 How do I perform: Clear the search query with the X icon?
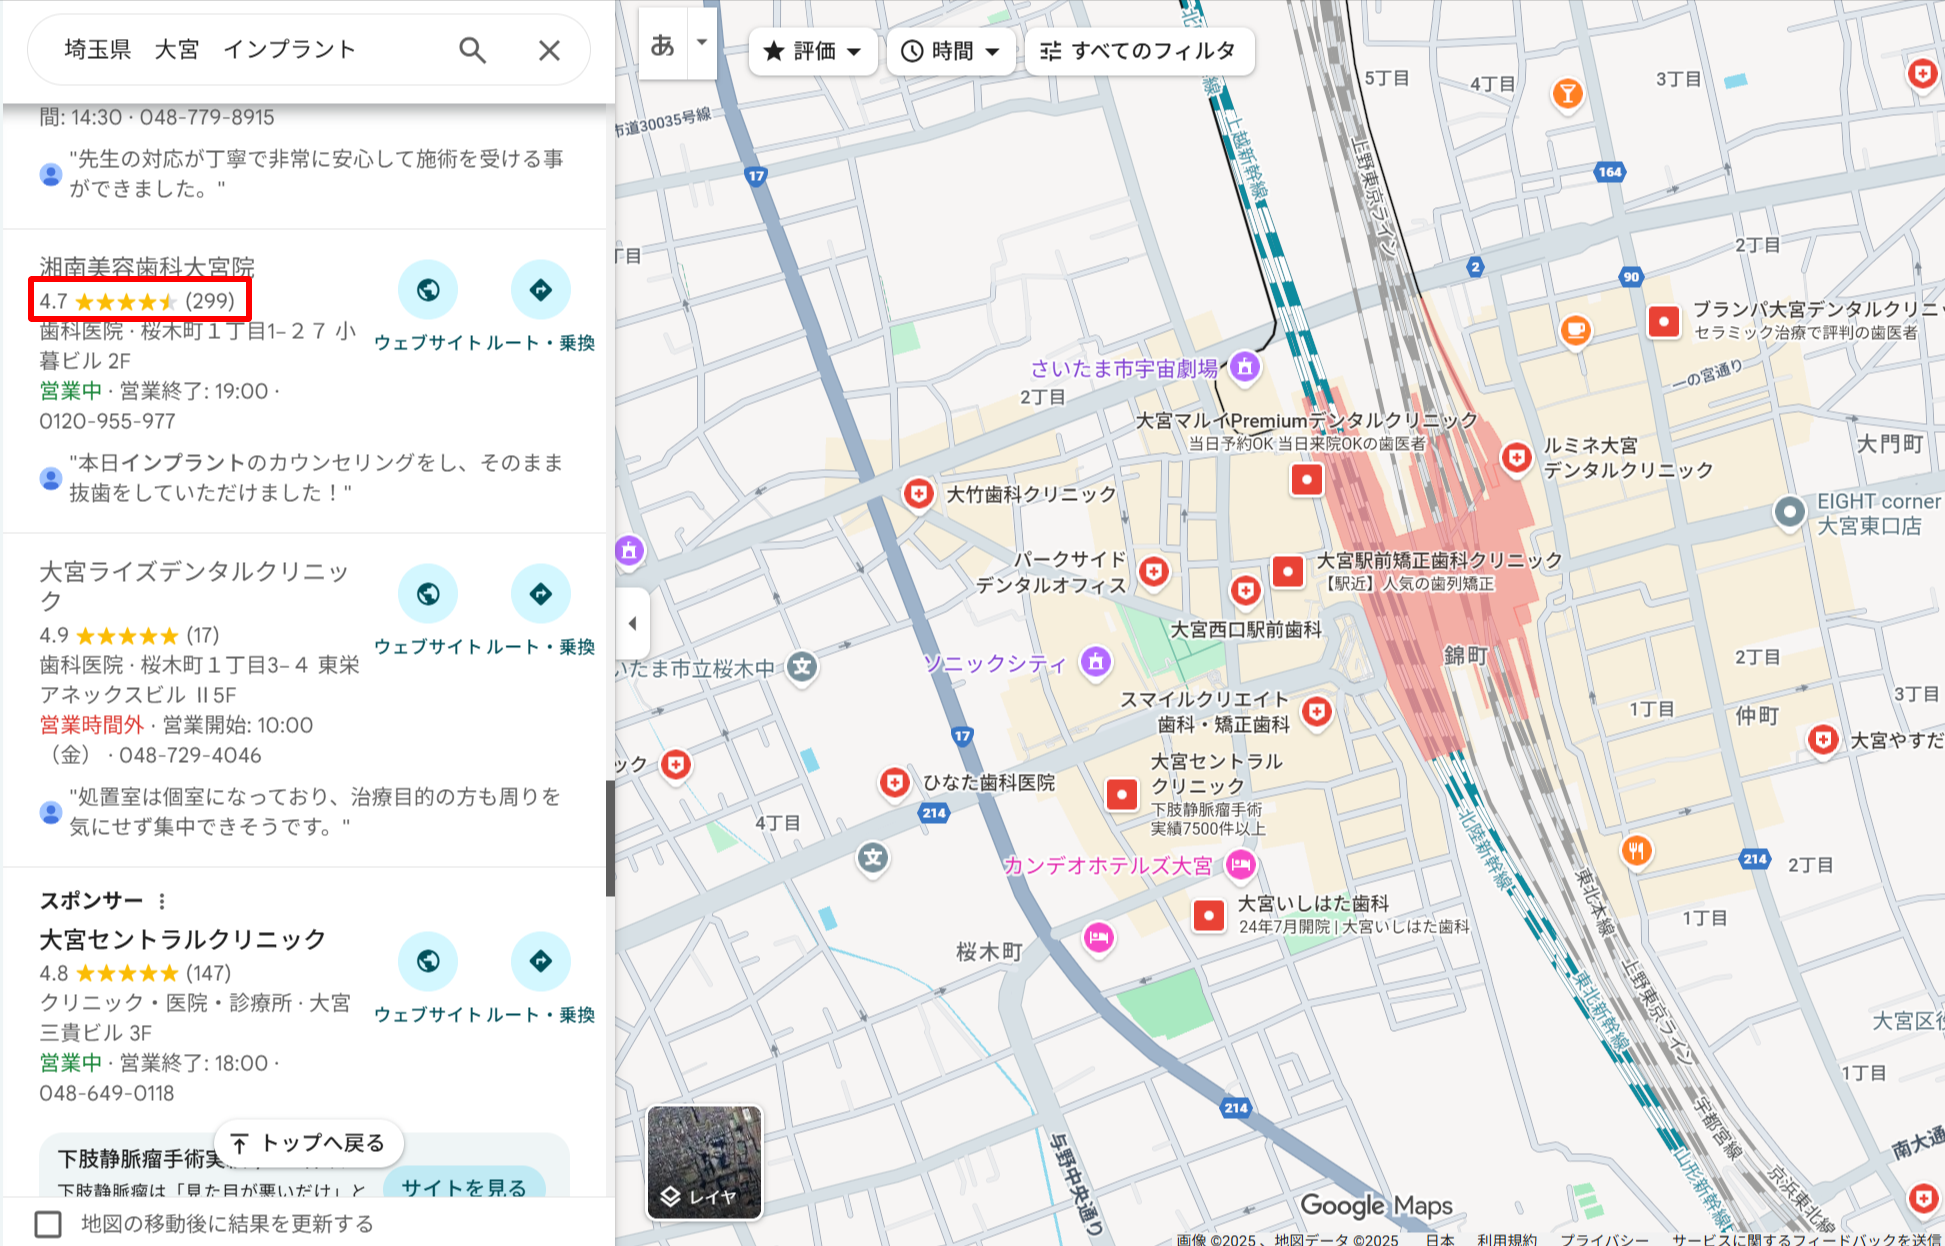pyautogui.click(x=549, y=49)
